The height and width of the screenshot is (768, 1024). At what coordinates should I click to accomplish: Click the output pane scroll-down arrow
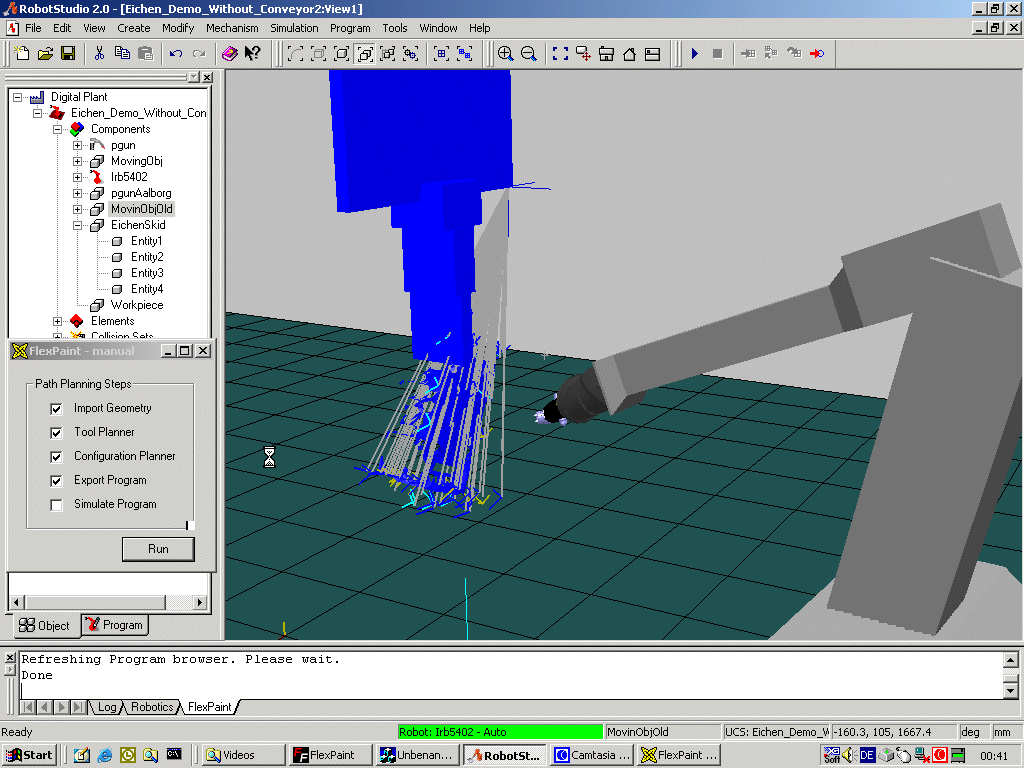click(x=1010, y=690)
